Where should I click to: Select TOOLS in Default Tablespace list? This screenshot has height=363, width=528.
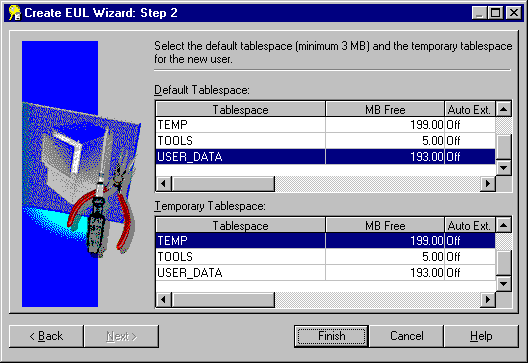click(x=326, y=141)
